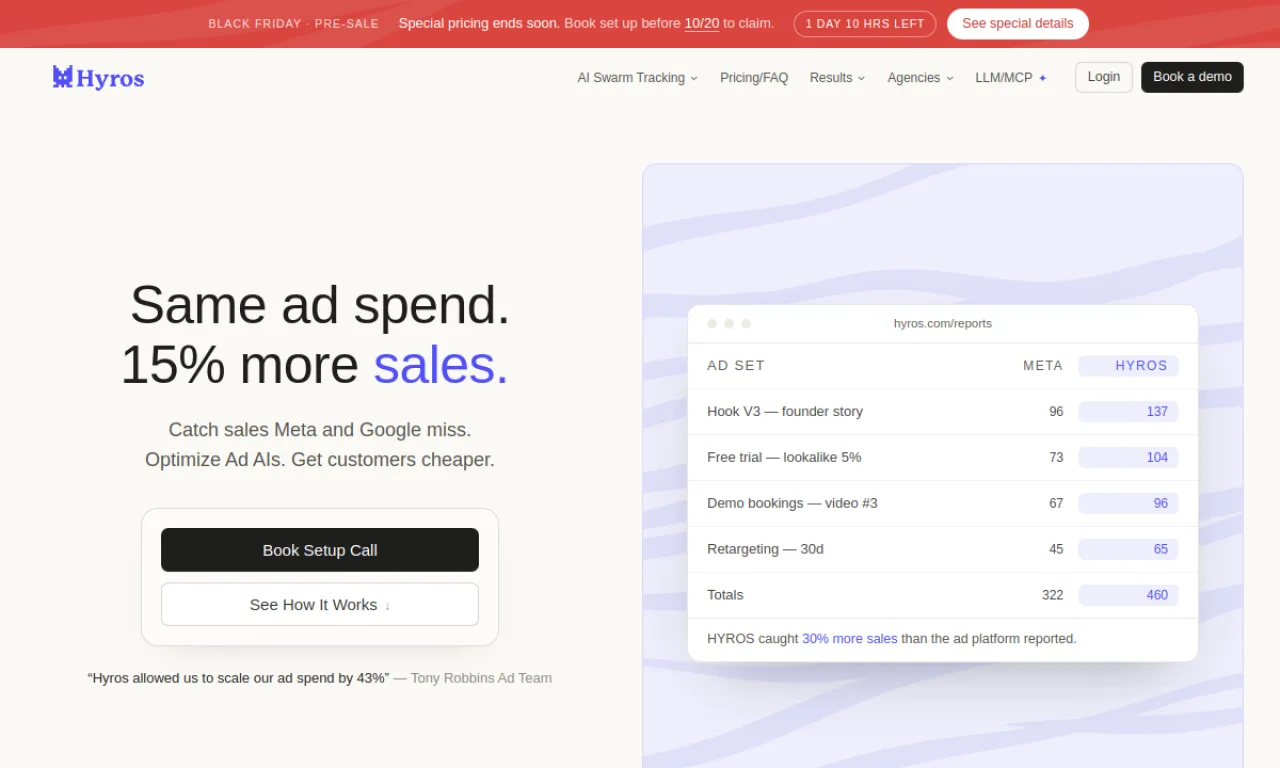Click the See How It Works button
This screenshot has width=1280, height=768.
(320, 604)
